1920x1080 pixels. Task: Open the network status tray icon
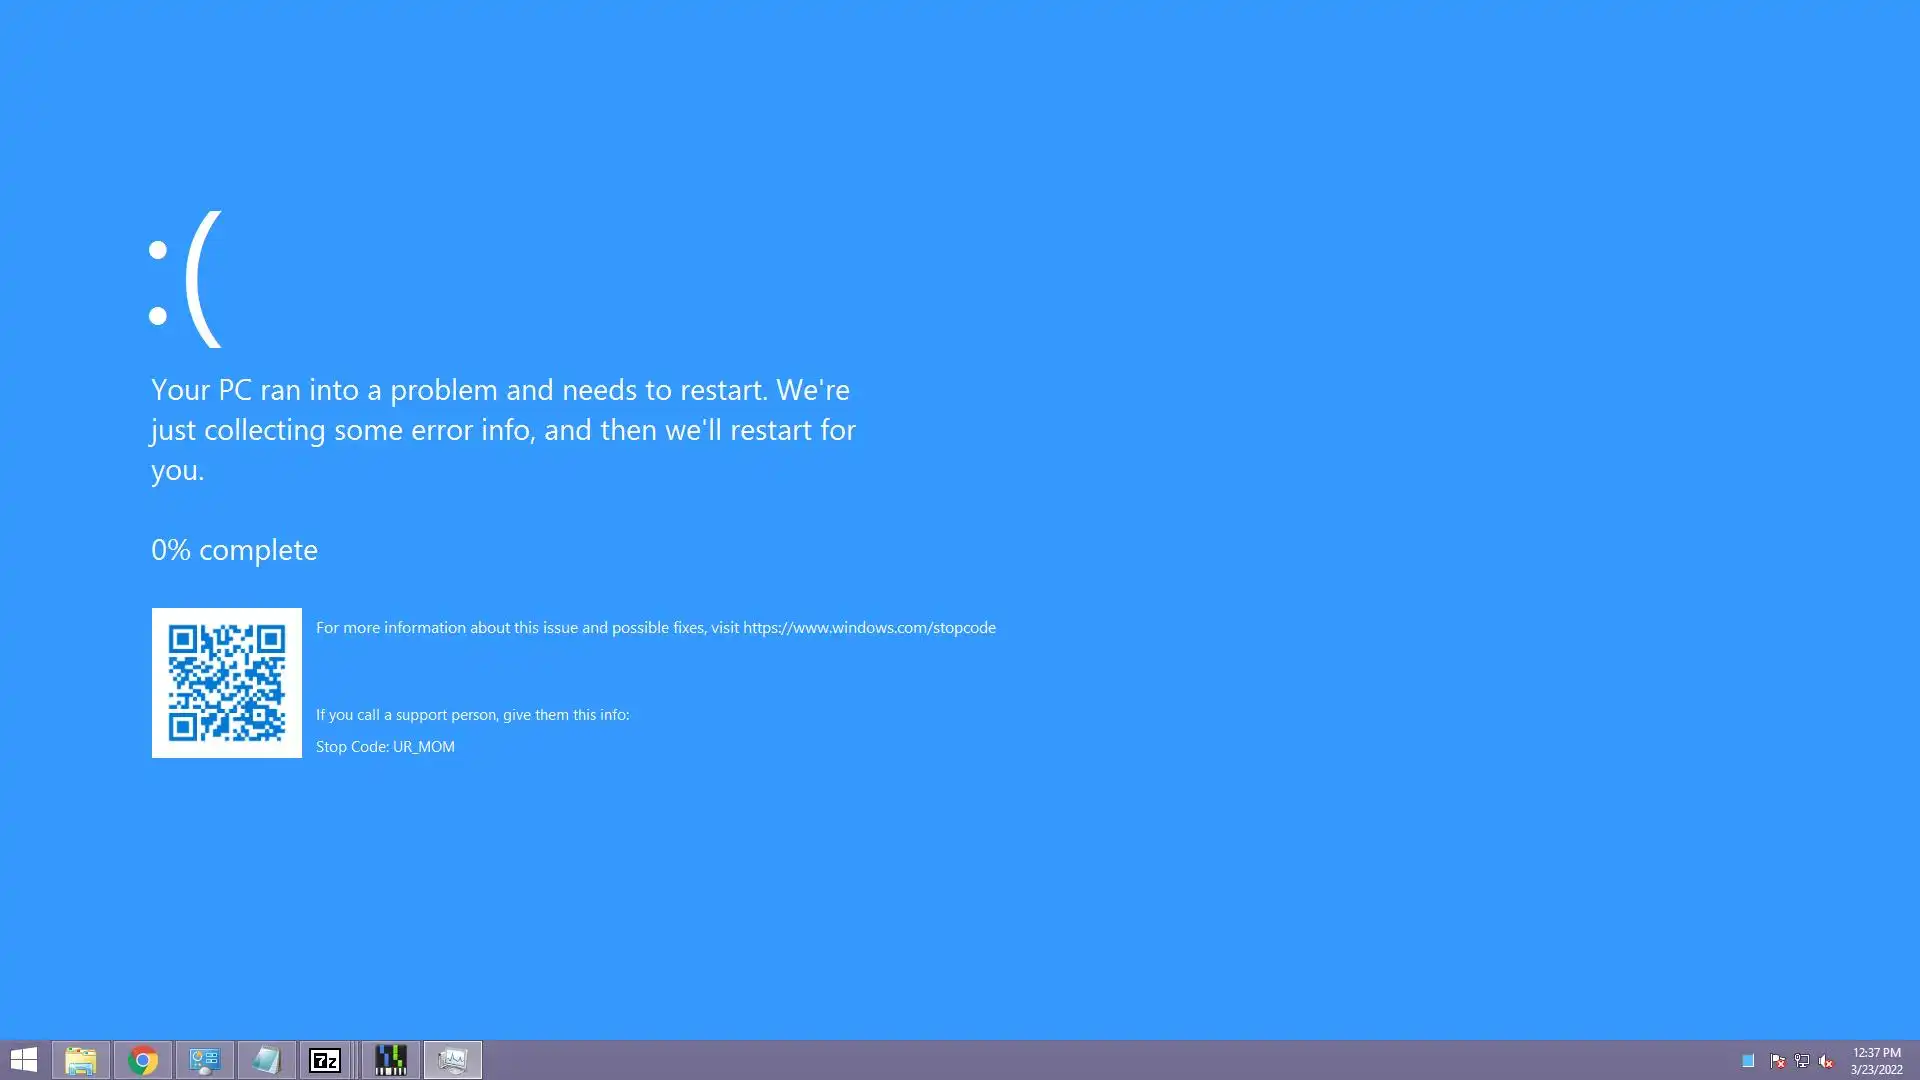coord(1802,1061)
